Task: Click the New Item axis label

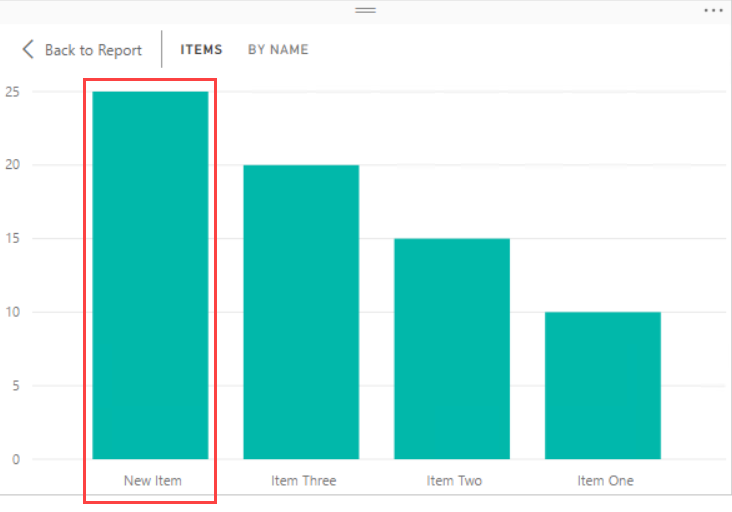Action: pyautogui.click(x=153, y=481)
